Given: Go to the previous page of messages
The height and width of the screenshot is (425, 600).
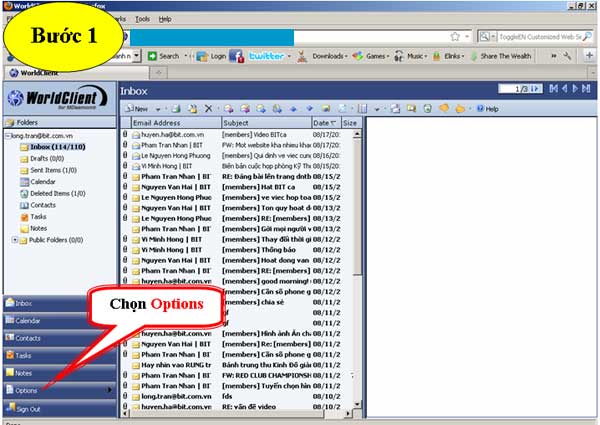Looking at the screenshot, I should point(564,89).
